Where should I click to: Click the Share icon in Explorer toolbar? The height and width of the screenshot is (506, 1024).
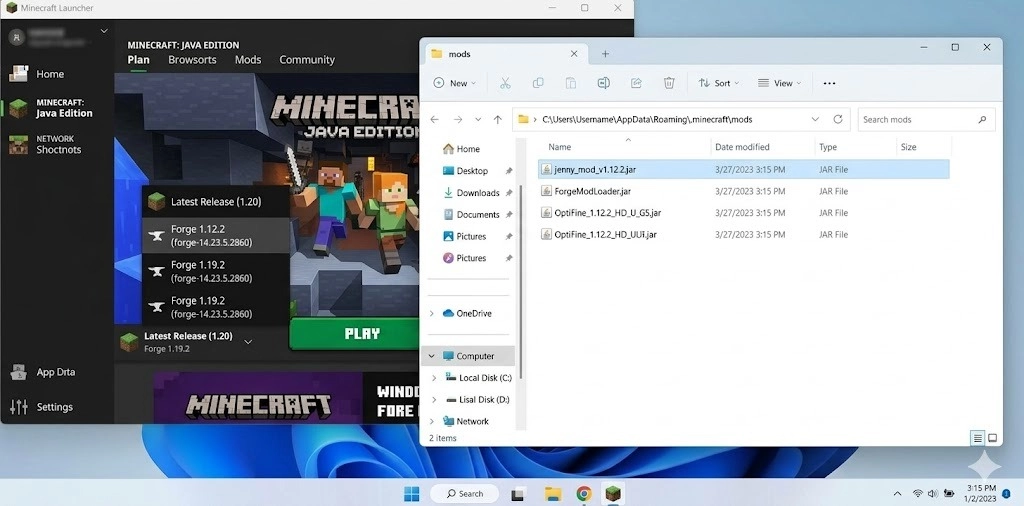pos(636,83)
